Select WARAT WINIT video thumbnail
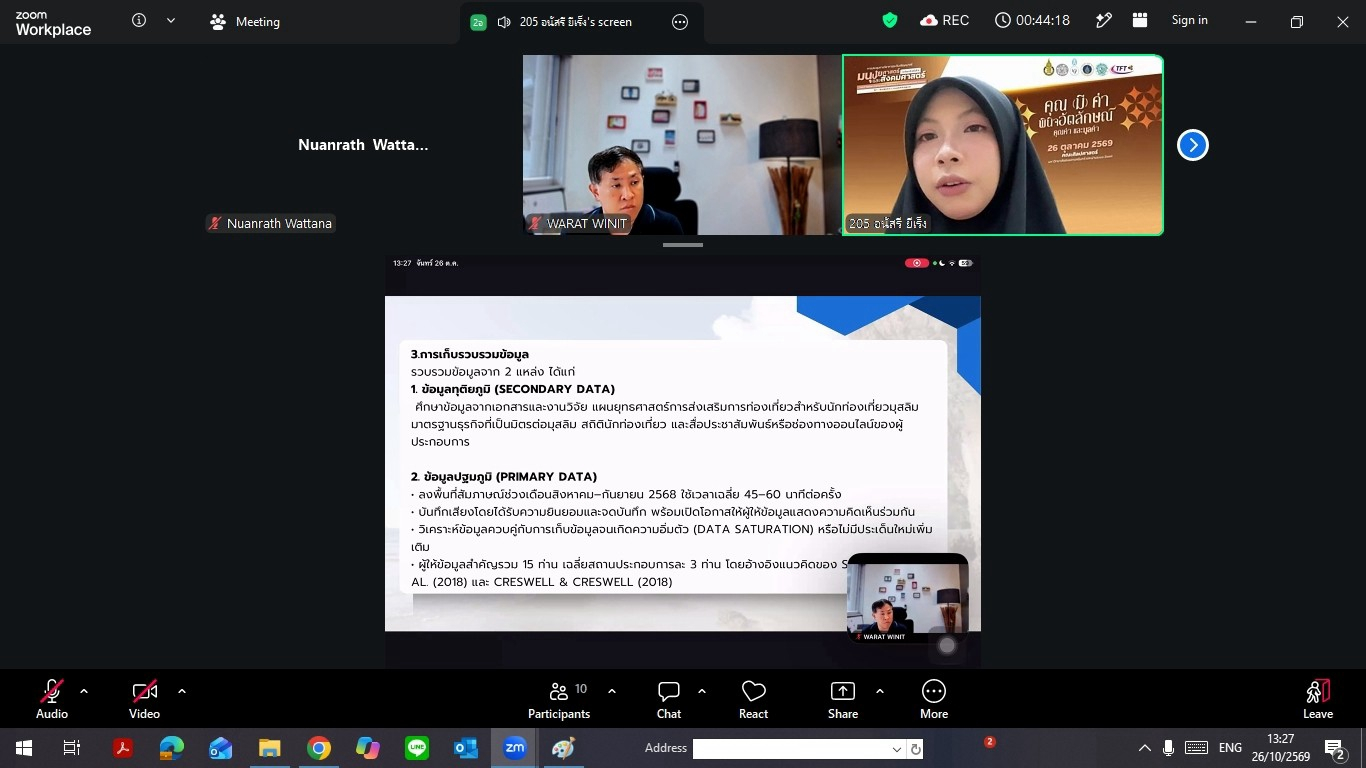Image resolution: width=1366 pixels, height=768 pixels. click(683, 145)
